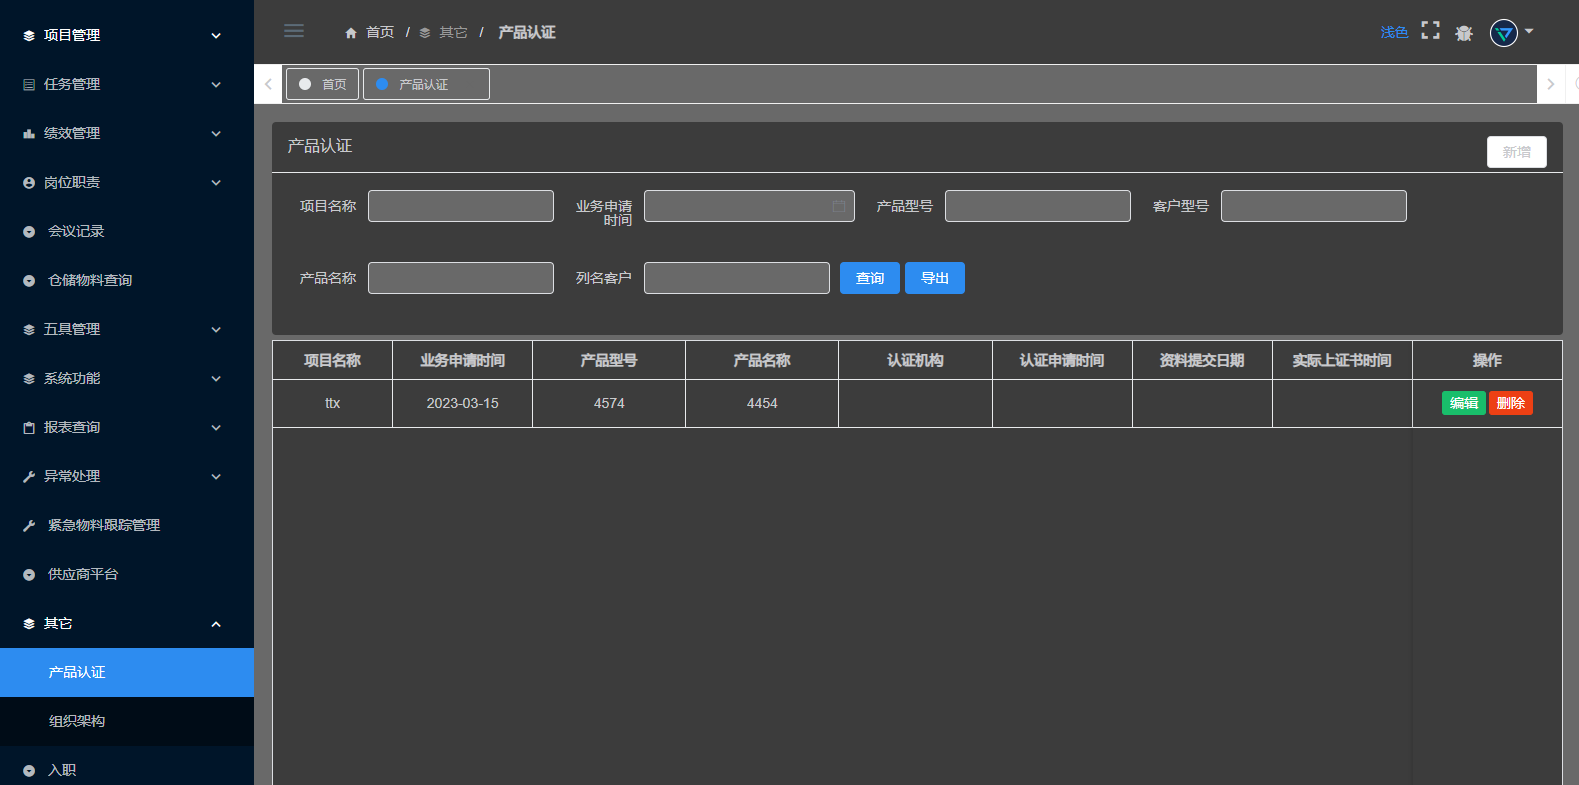Expand 五具管理 menu chevron

(x=216, y=330)
